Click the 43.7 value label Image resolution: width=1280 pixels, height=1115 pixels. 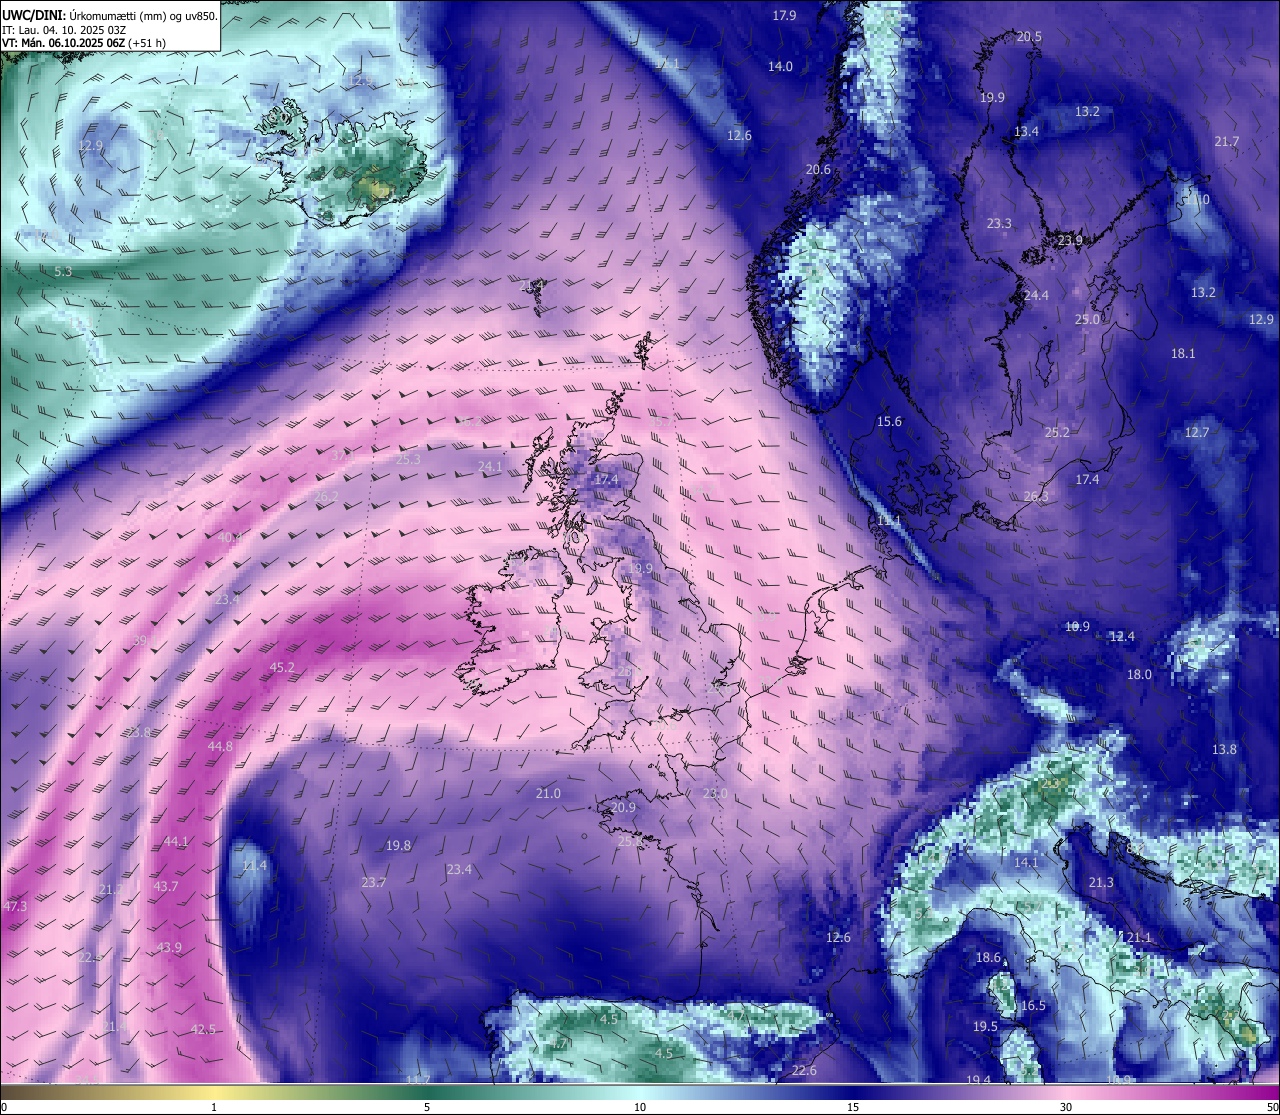pos(165,887)
